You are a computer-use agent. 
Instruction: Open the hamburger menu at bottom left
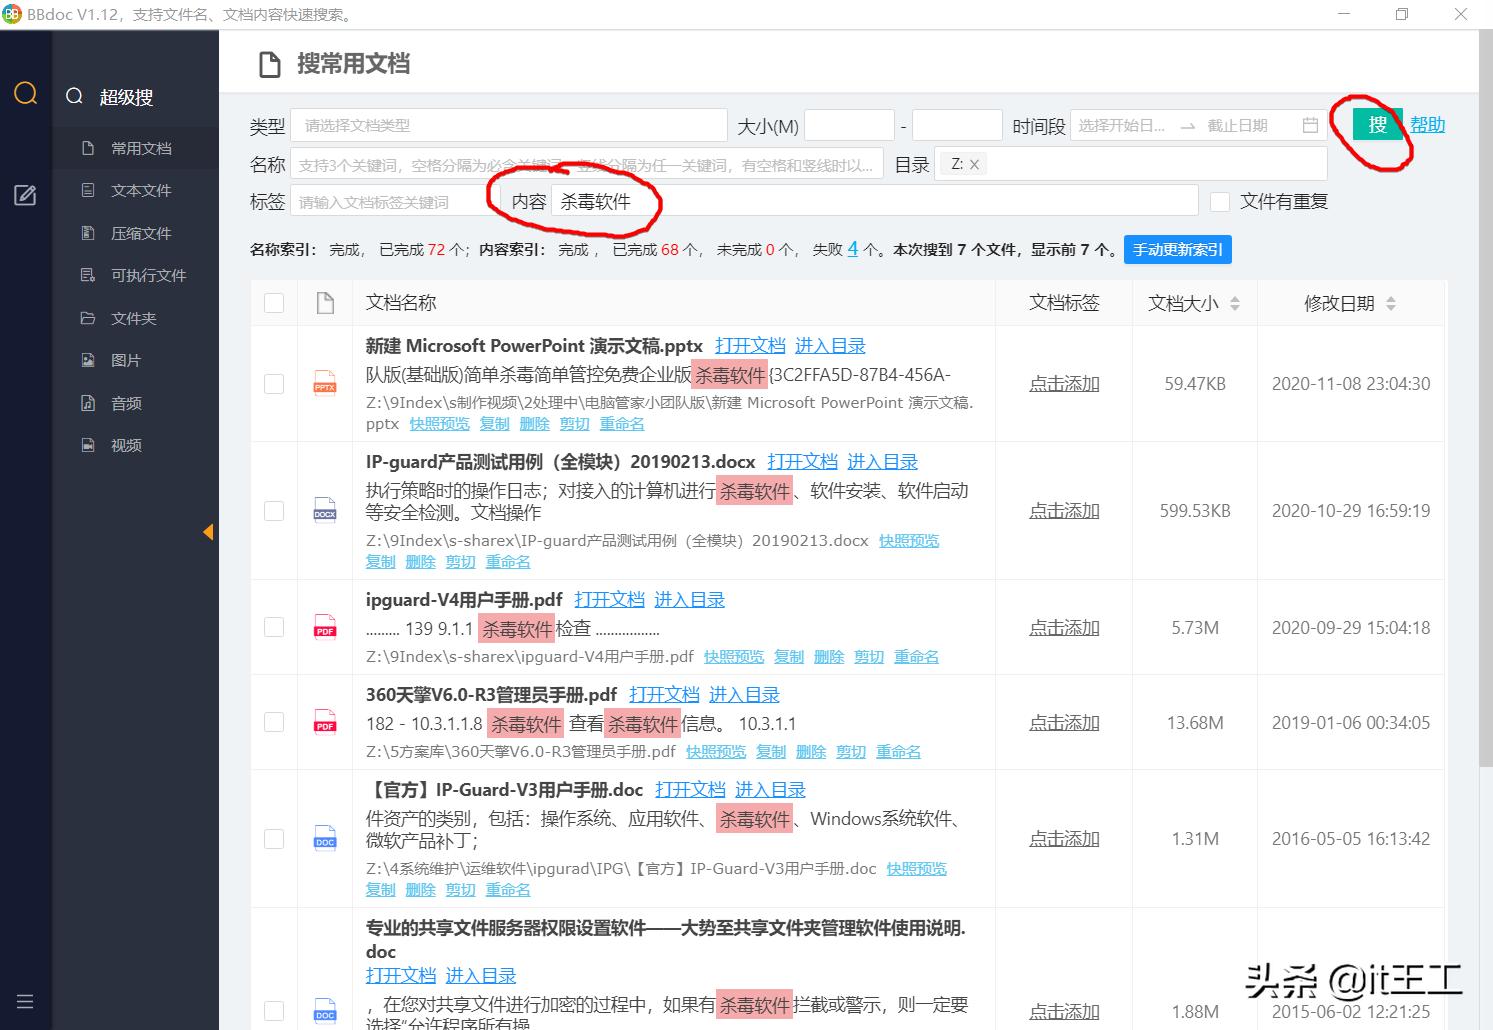(25, 1001)
